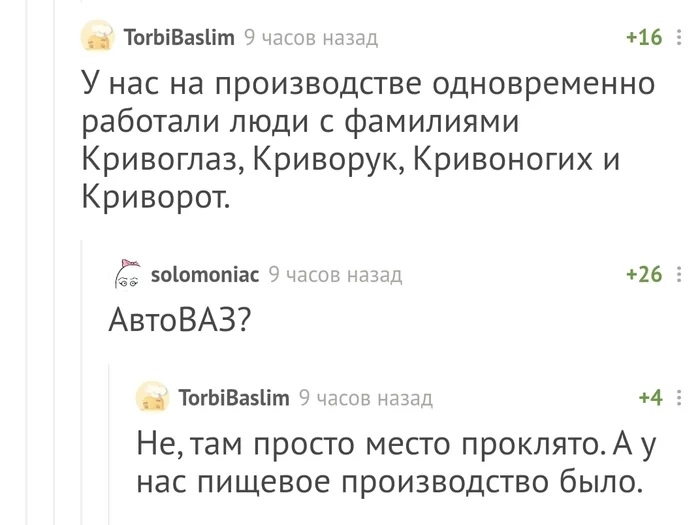Click solomoniac's avatar with pink bow
The height and width of the screenshot is (525, 700).
(128, 274)
